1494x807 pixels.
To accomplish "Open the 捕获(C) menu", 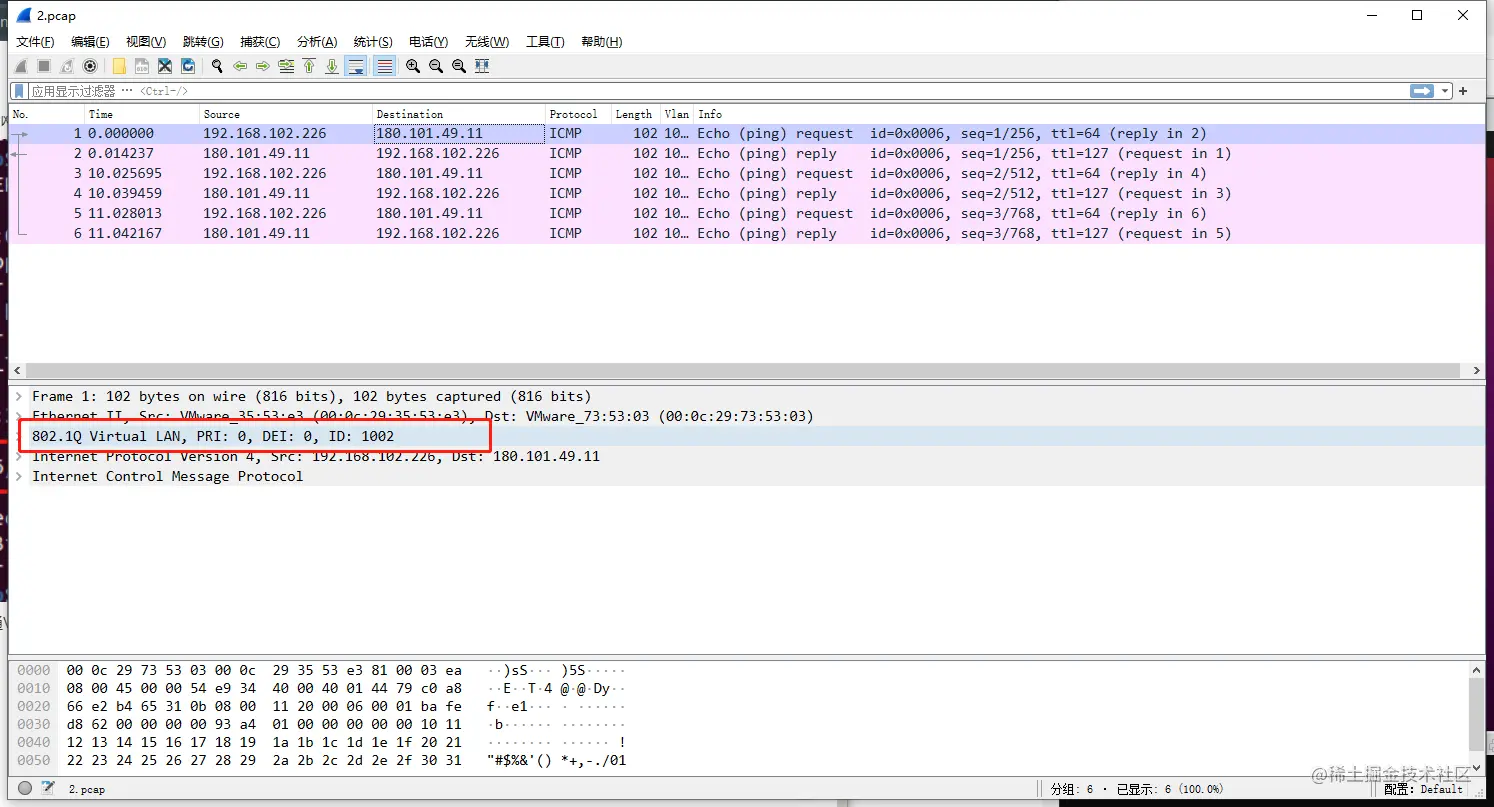I will [x=260, y=42].
